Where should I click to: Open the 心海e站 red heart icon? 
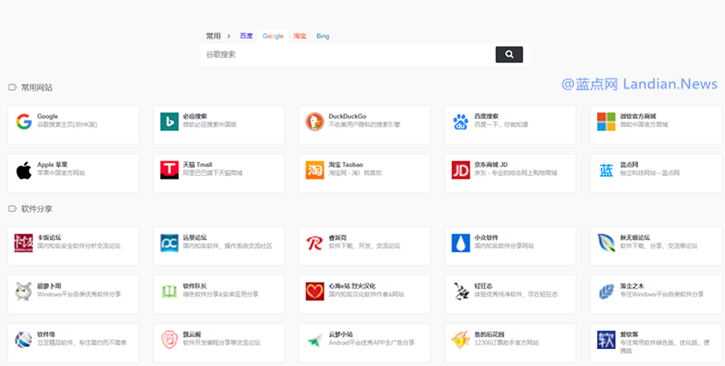point(315,292)
